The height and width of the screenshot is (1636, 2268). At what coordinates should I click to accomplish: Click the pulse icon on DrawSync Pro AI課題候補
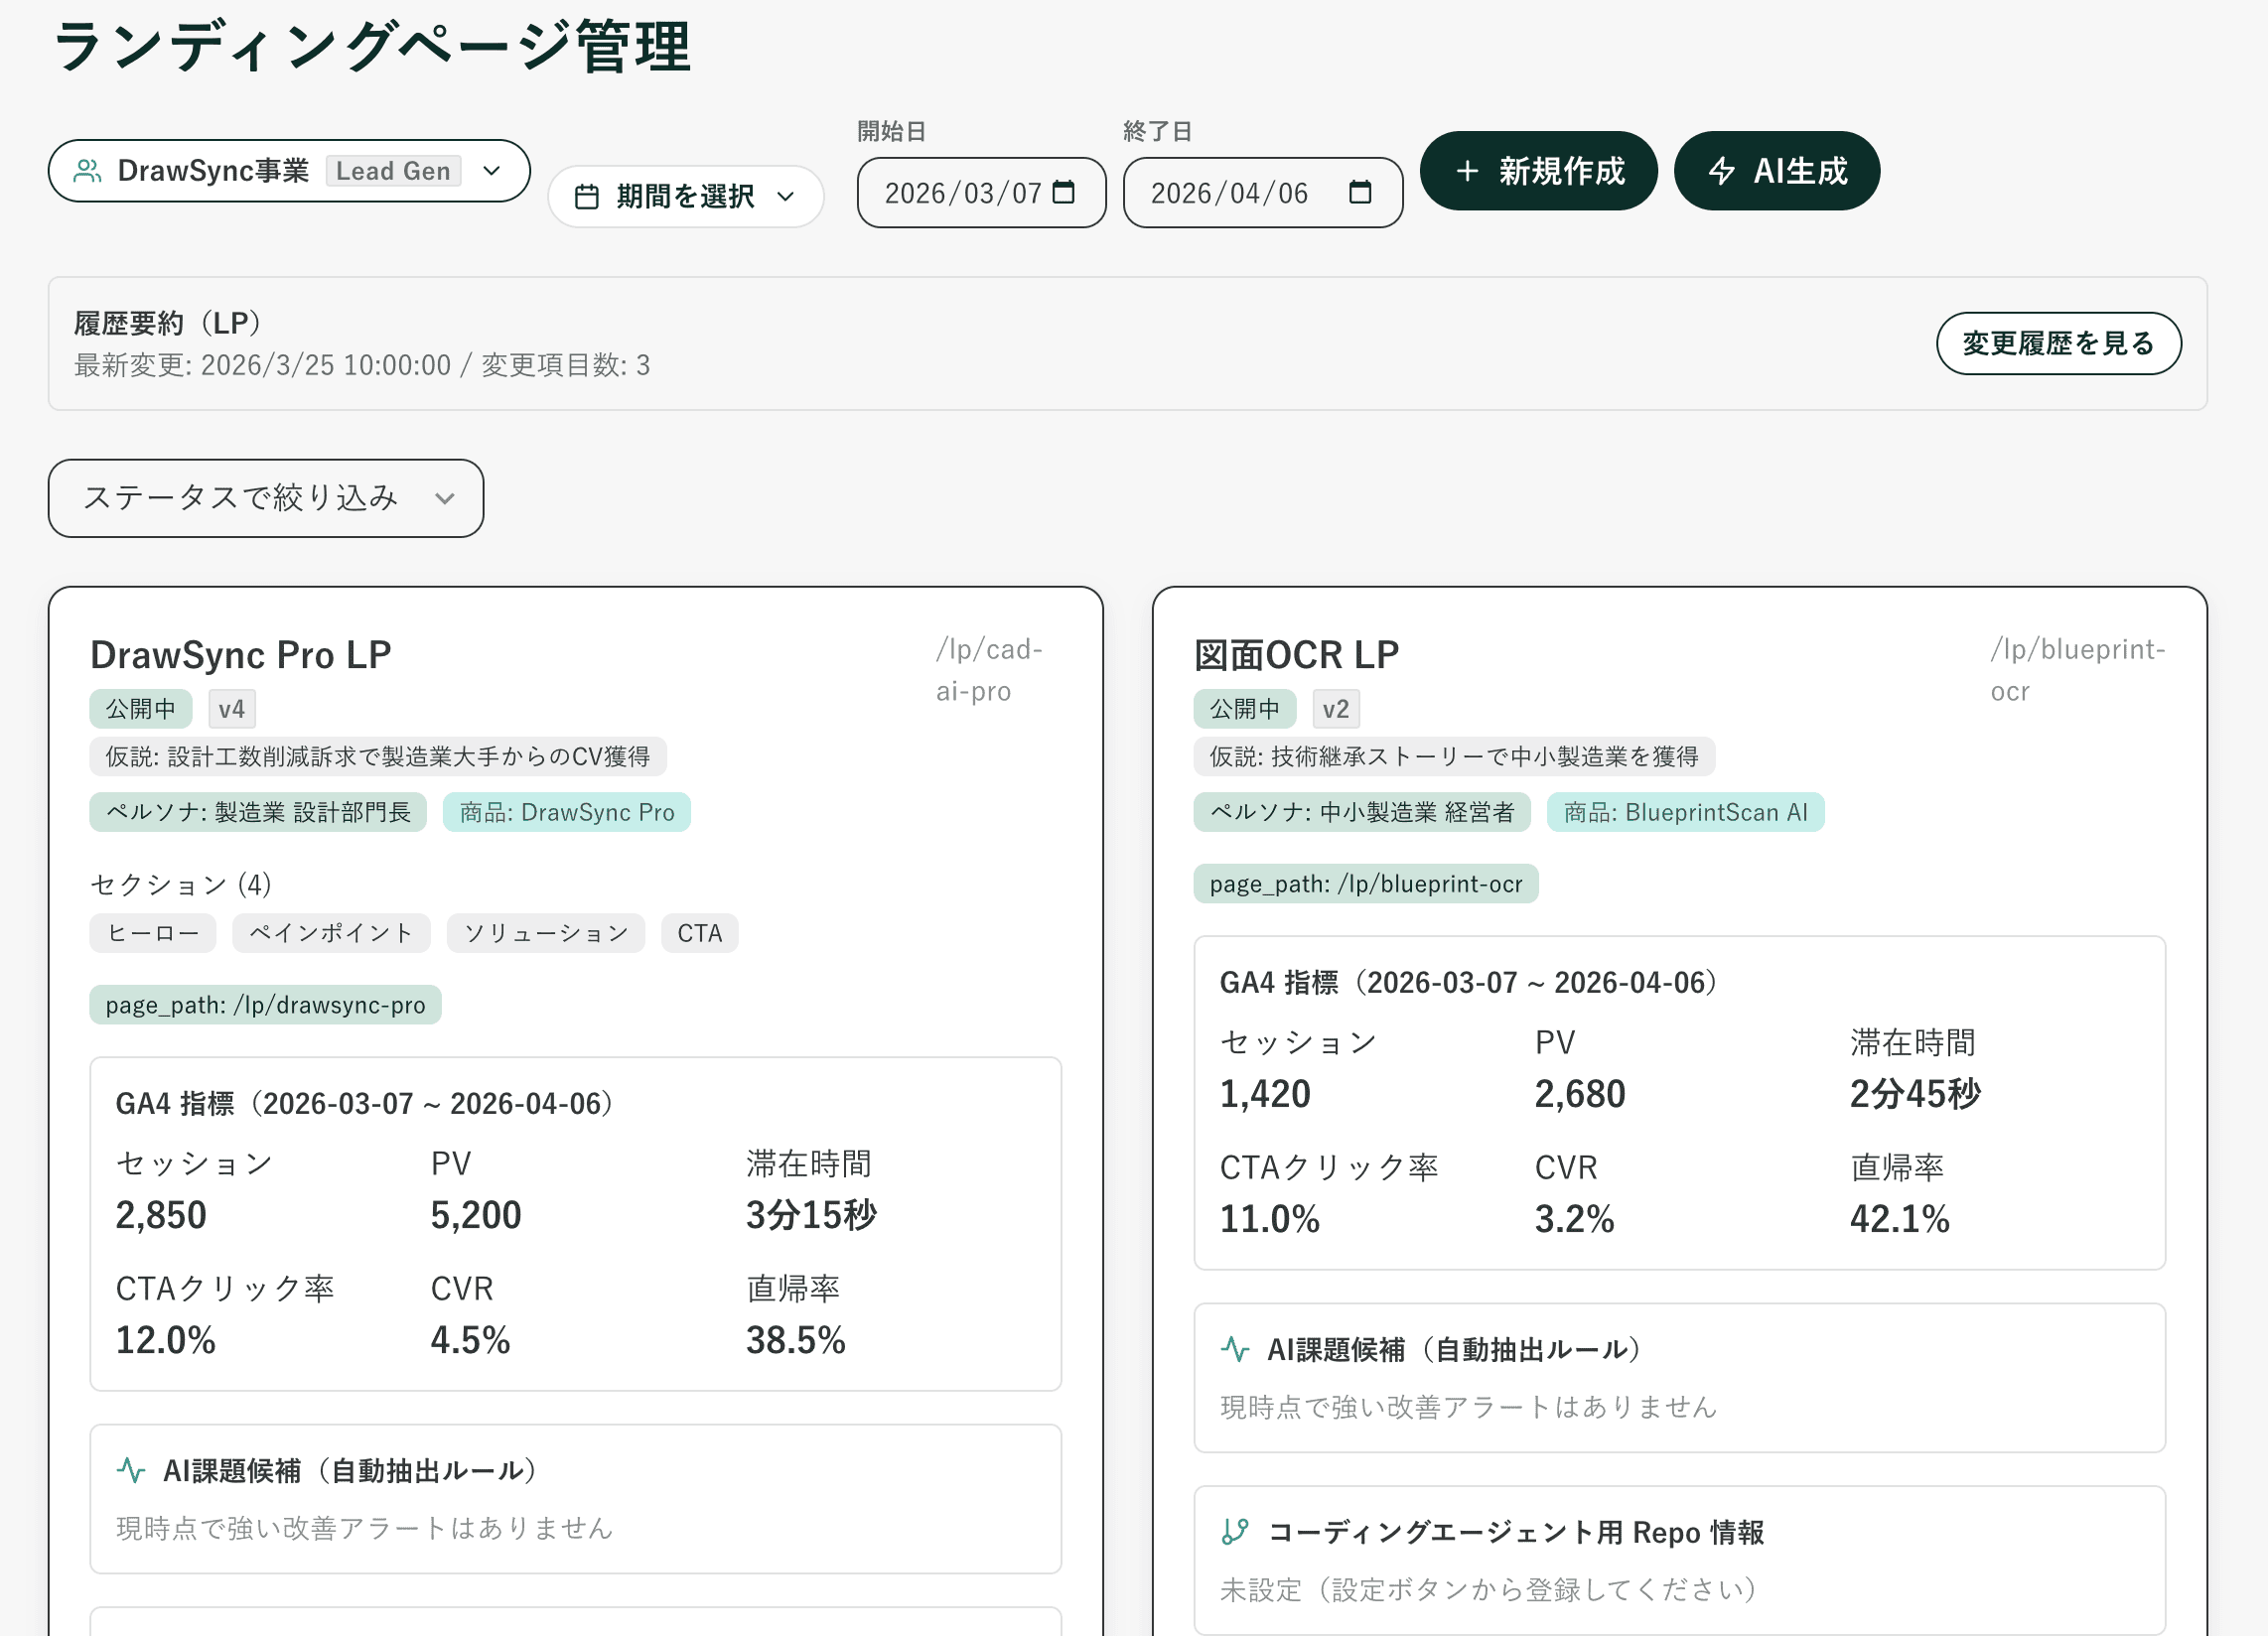pyautogui.click(x=131, y=1470)
